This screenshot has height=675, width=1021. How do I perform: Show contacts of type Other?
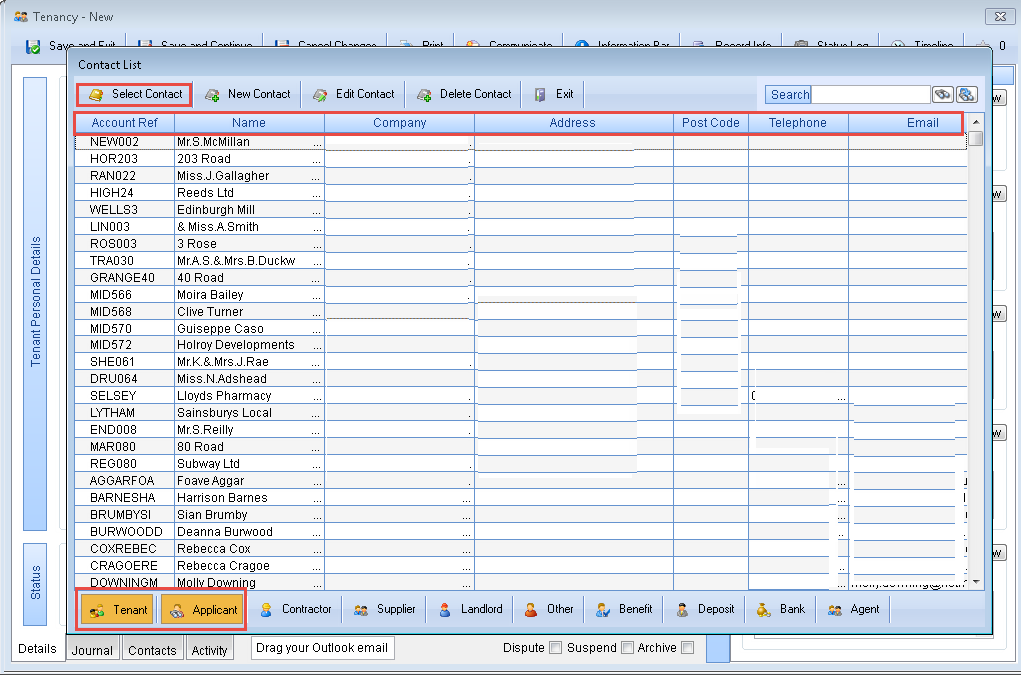[x=549, y=609]
